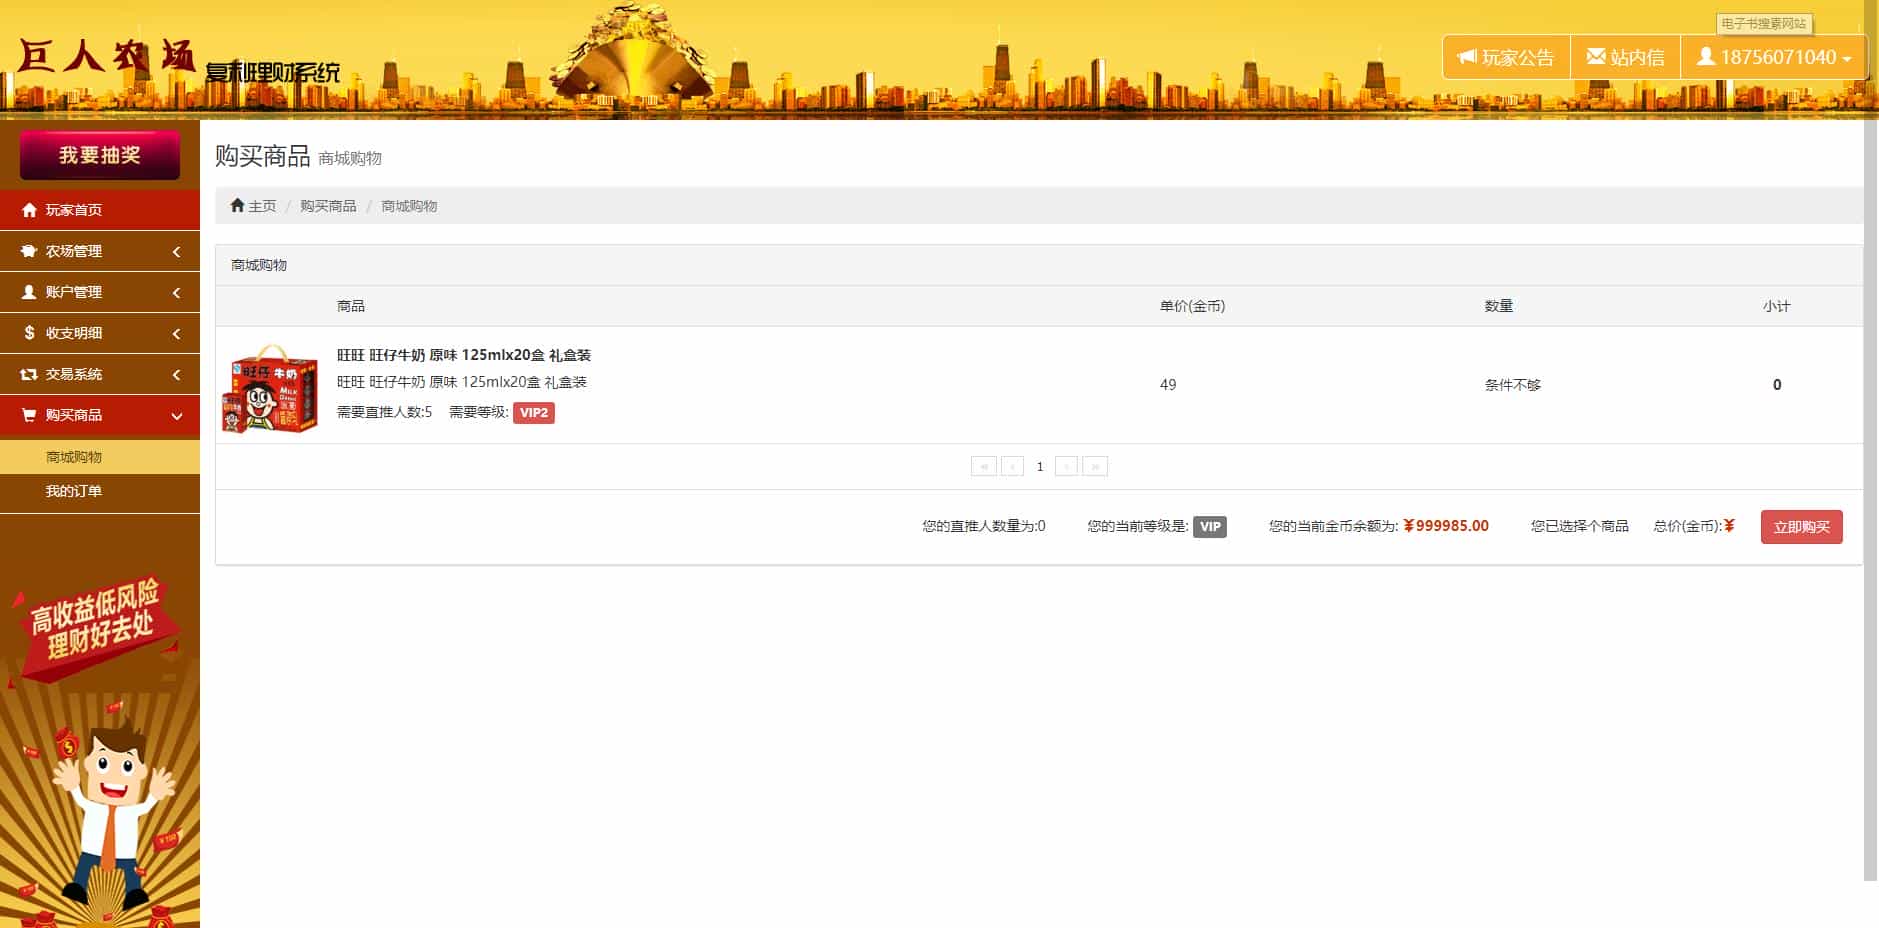Click the 小计 column header

point(1777,306)
